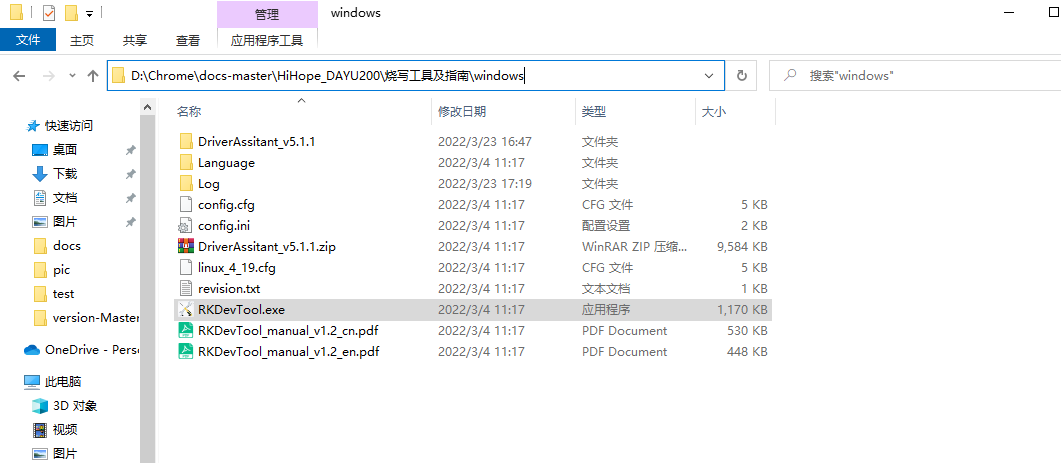Click the search magnifier icon
This screenshot has width=1061, height=463.
click(x=789, y=75)
